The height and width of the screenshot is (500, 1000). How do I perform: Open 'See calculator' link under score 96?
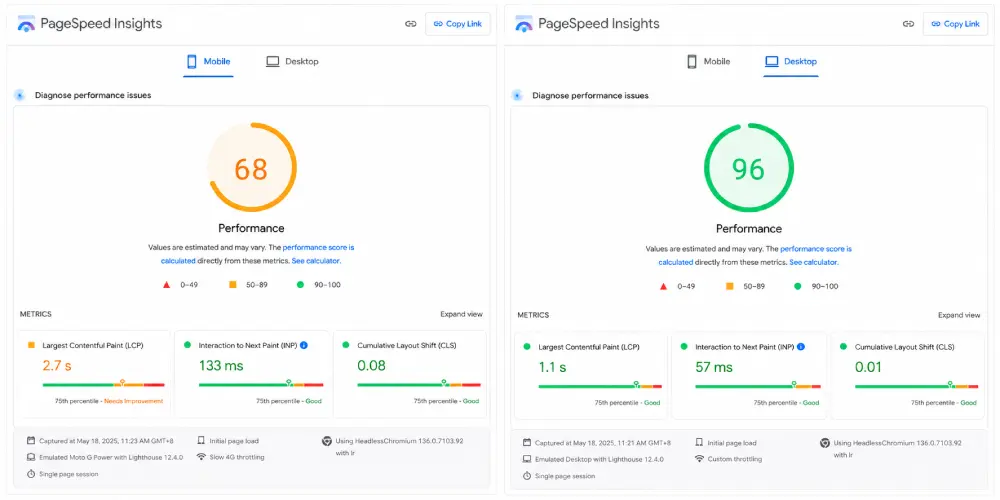coord(813,262)
